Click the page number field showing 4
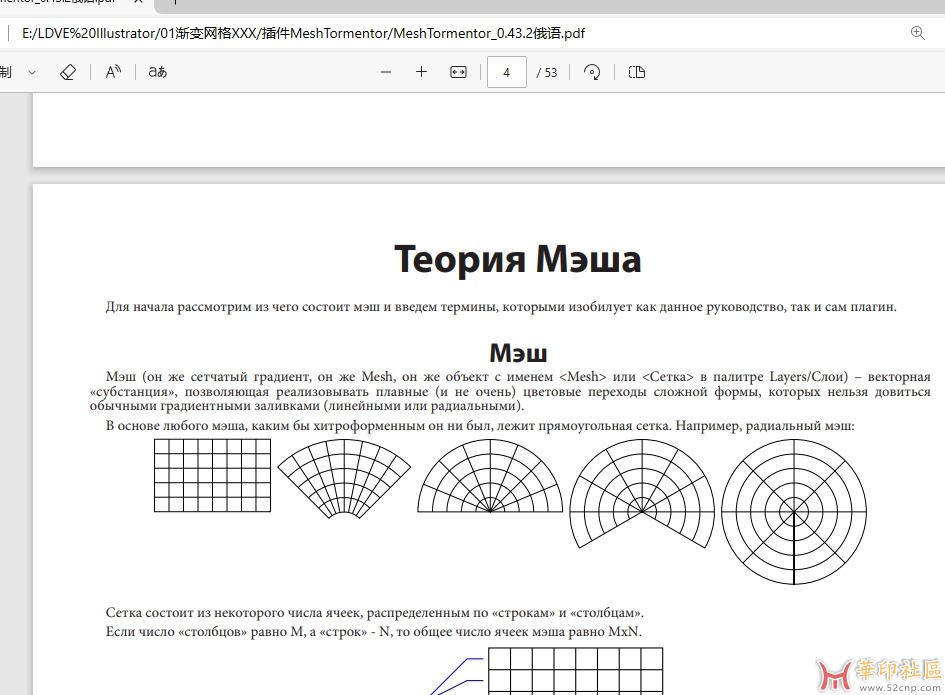The width and height of the screenshot is (945, 695). coord(506,72)
